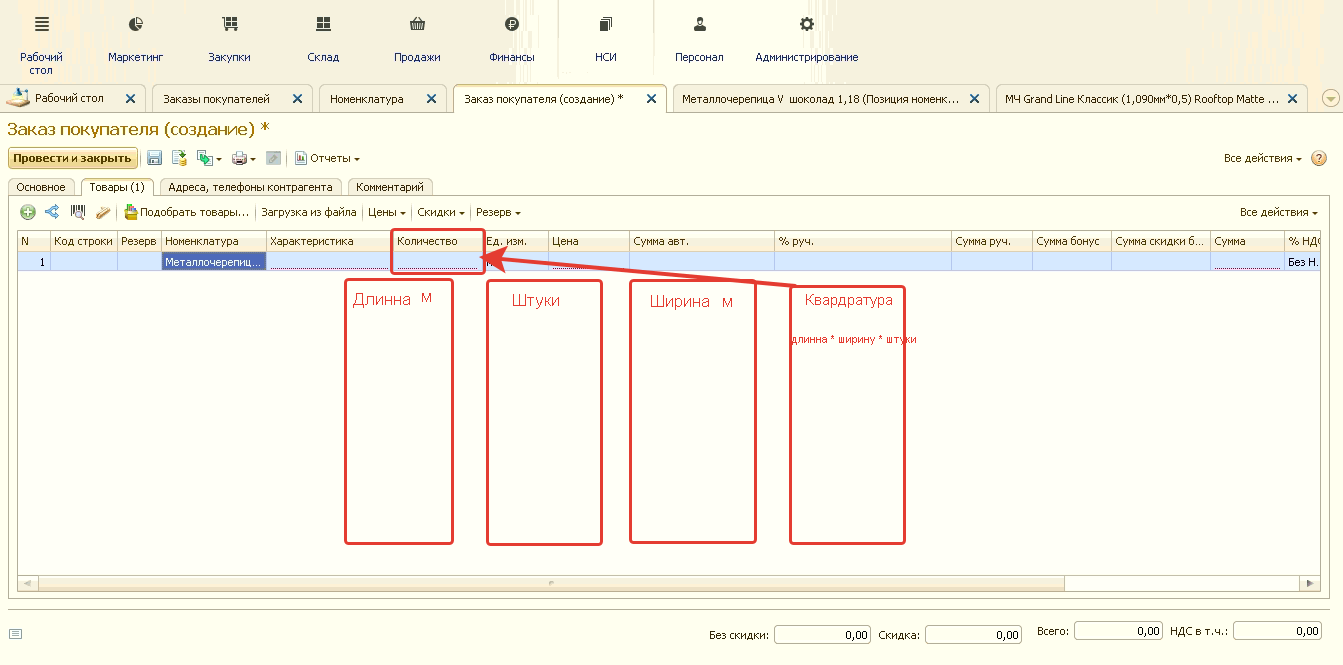Open the Скидки dropdown
Viewport: 1343px width, 665px height.
pos(441,212)
